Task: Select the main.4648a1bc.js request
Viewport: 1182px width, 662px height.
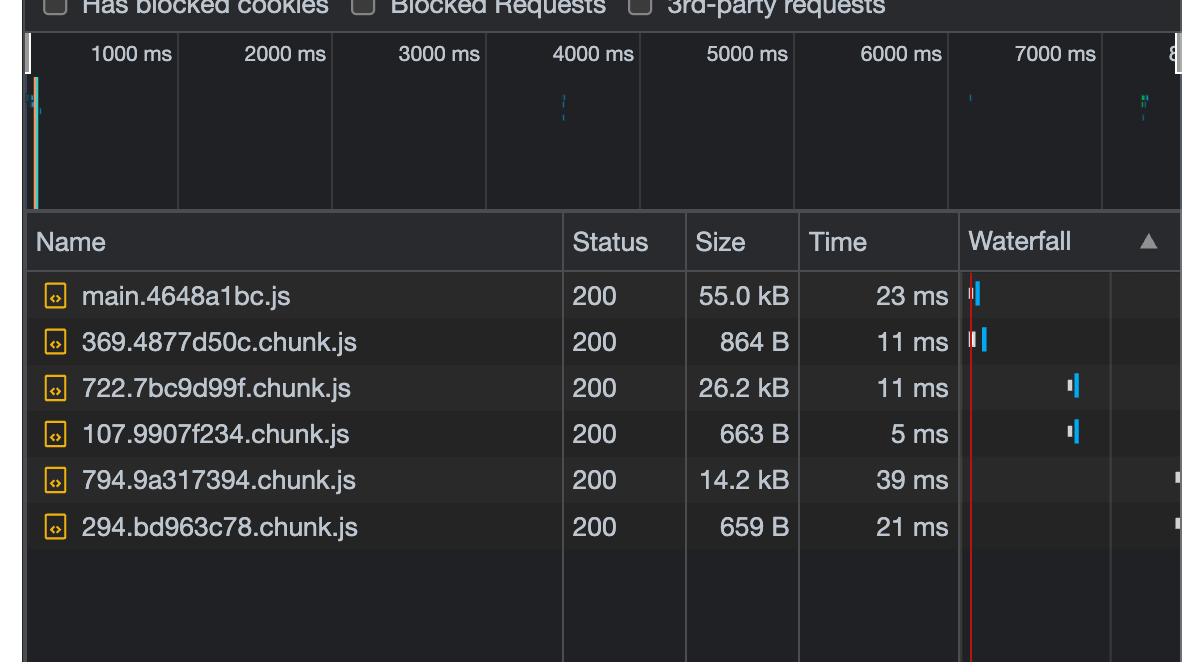Action: click(x=185, y=296)
